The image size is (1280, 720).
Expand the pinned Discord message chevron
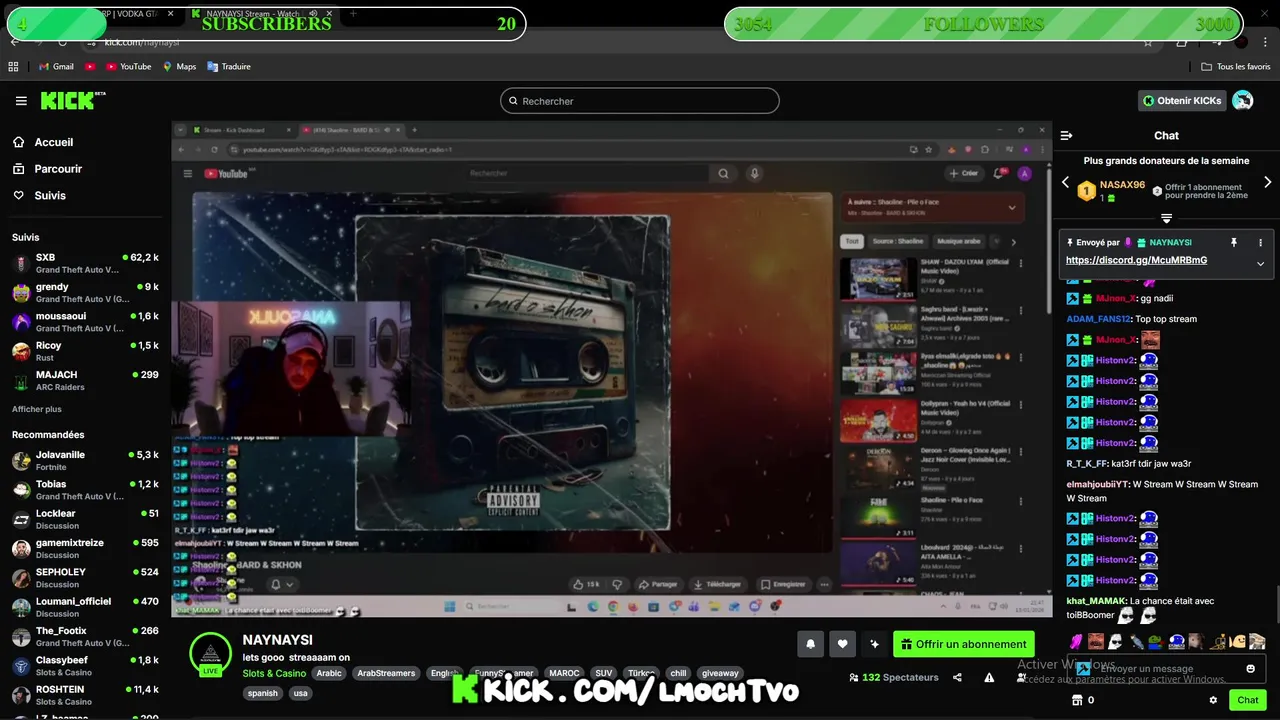1260,264
